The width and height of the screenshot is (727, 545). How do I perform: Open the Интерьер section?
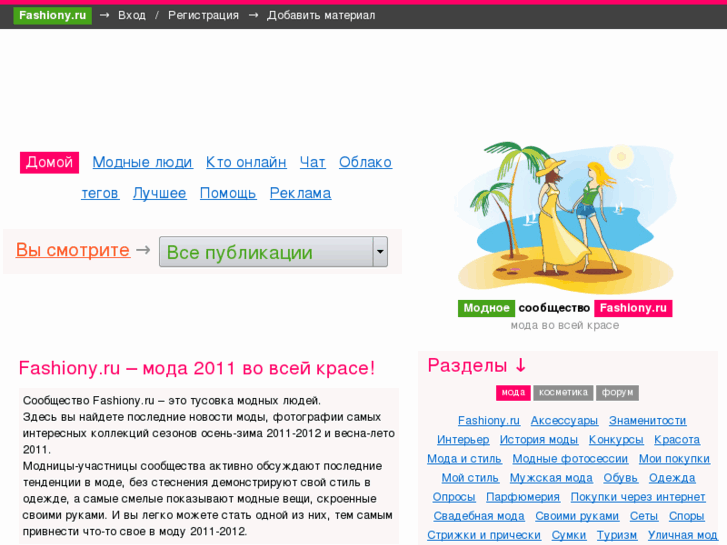[x=463, y=439]
